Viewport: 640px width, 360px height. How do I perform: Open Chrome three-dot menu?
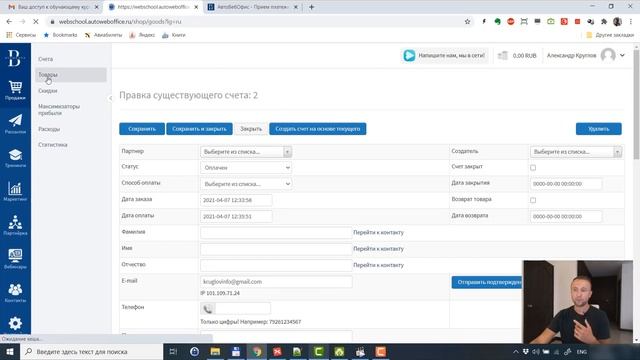(x=631, y=22)
